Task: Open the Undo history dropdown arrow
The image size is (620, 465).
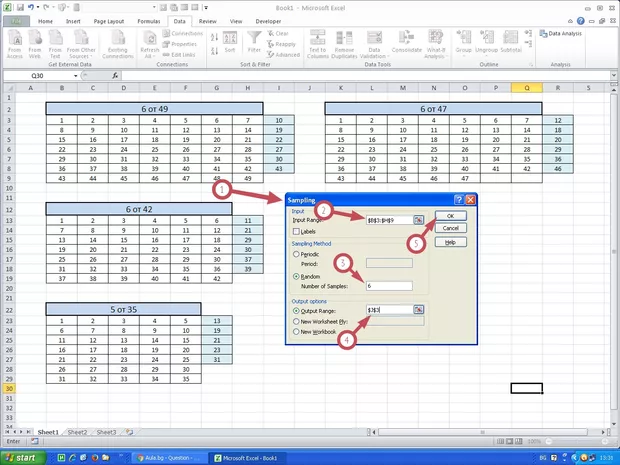Action: (38, 8)
